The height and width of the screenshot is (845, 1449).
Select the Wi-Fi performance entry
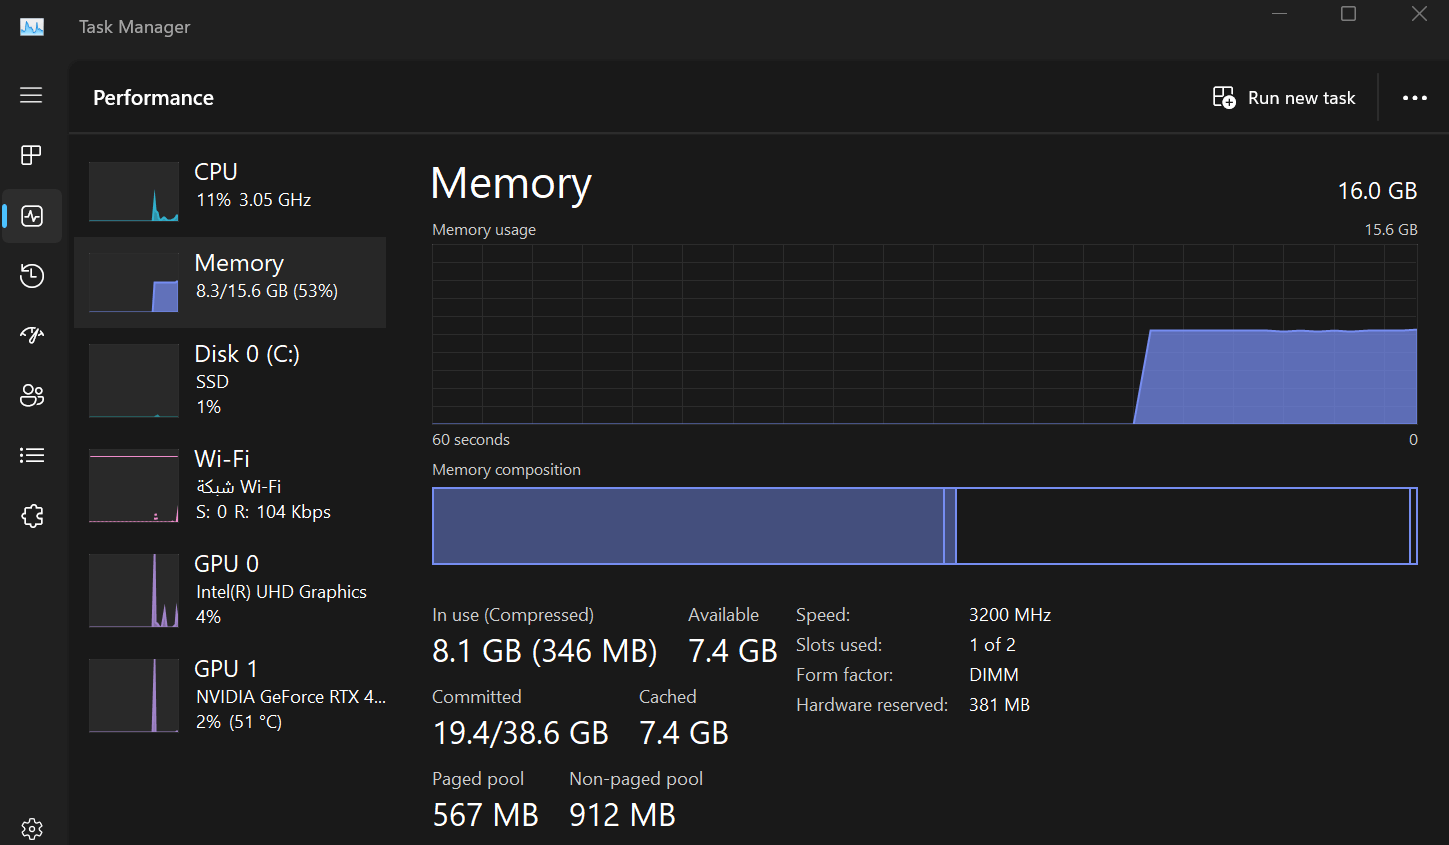[230, 485]
